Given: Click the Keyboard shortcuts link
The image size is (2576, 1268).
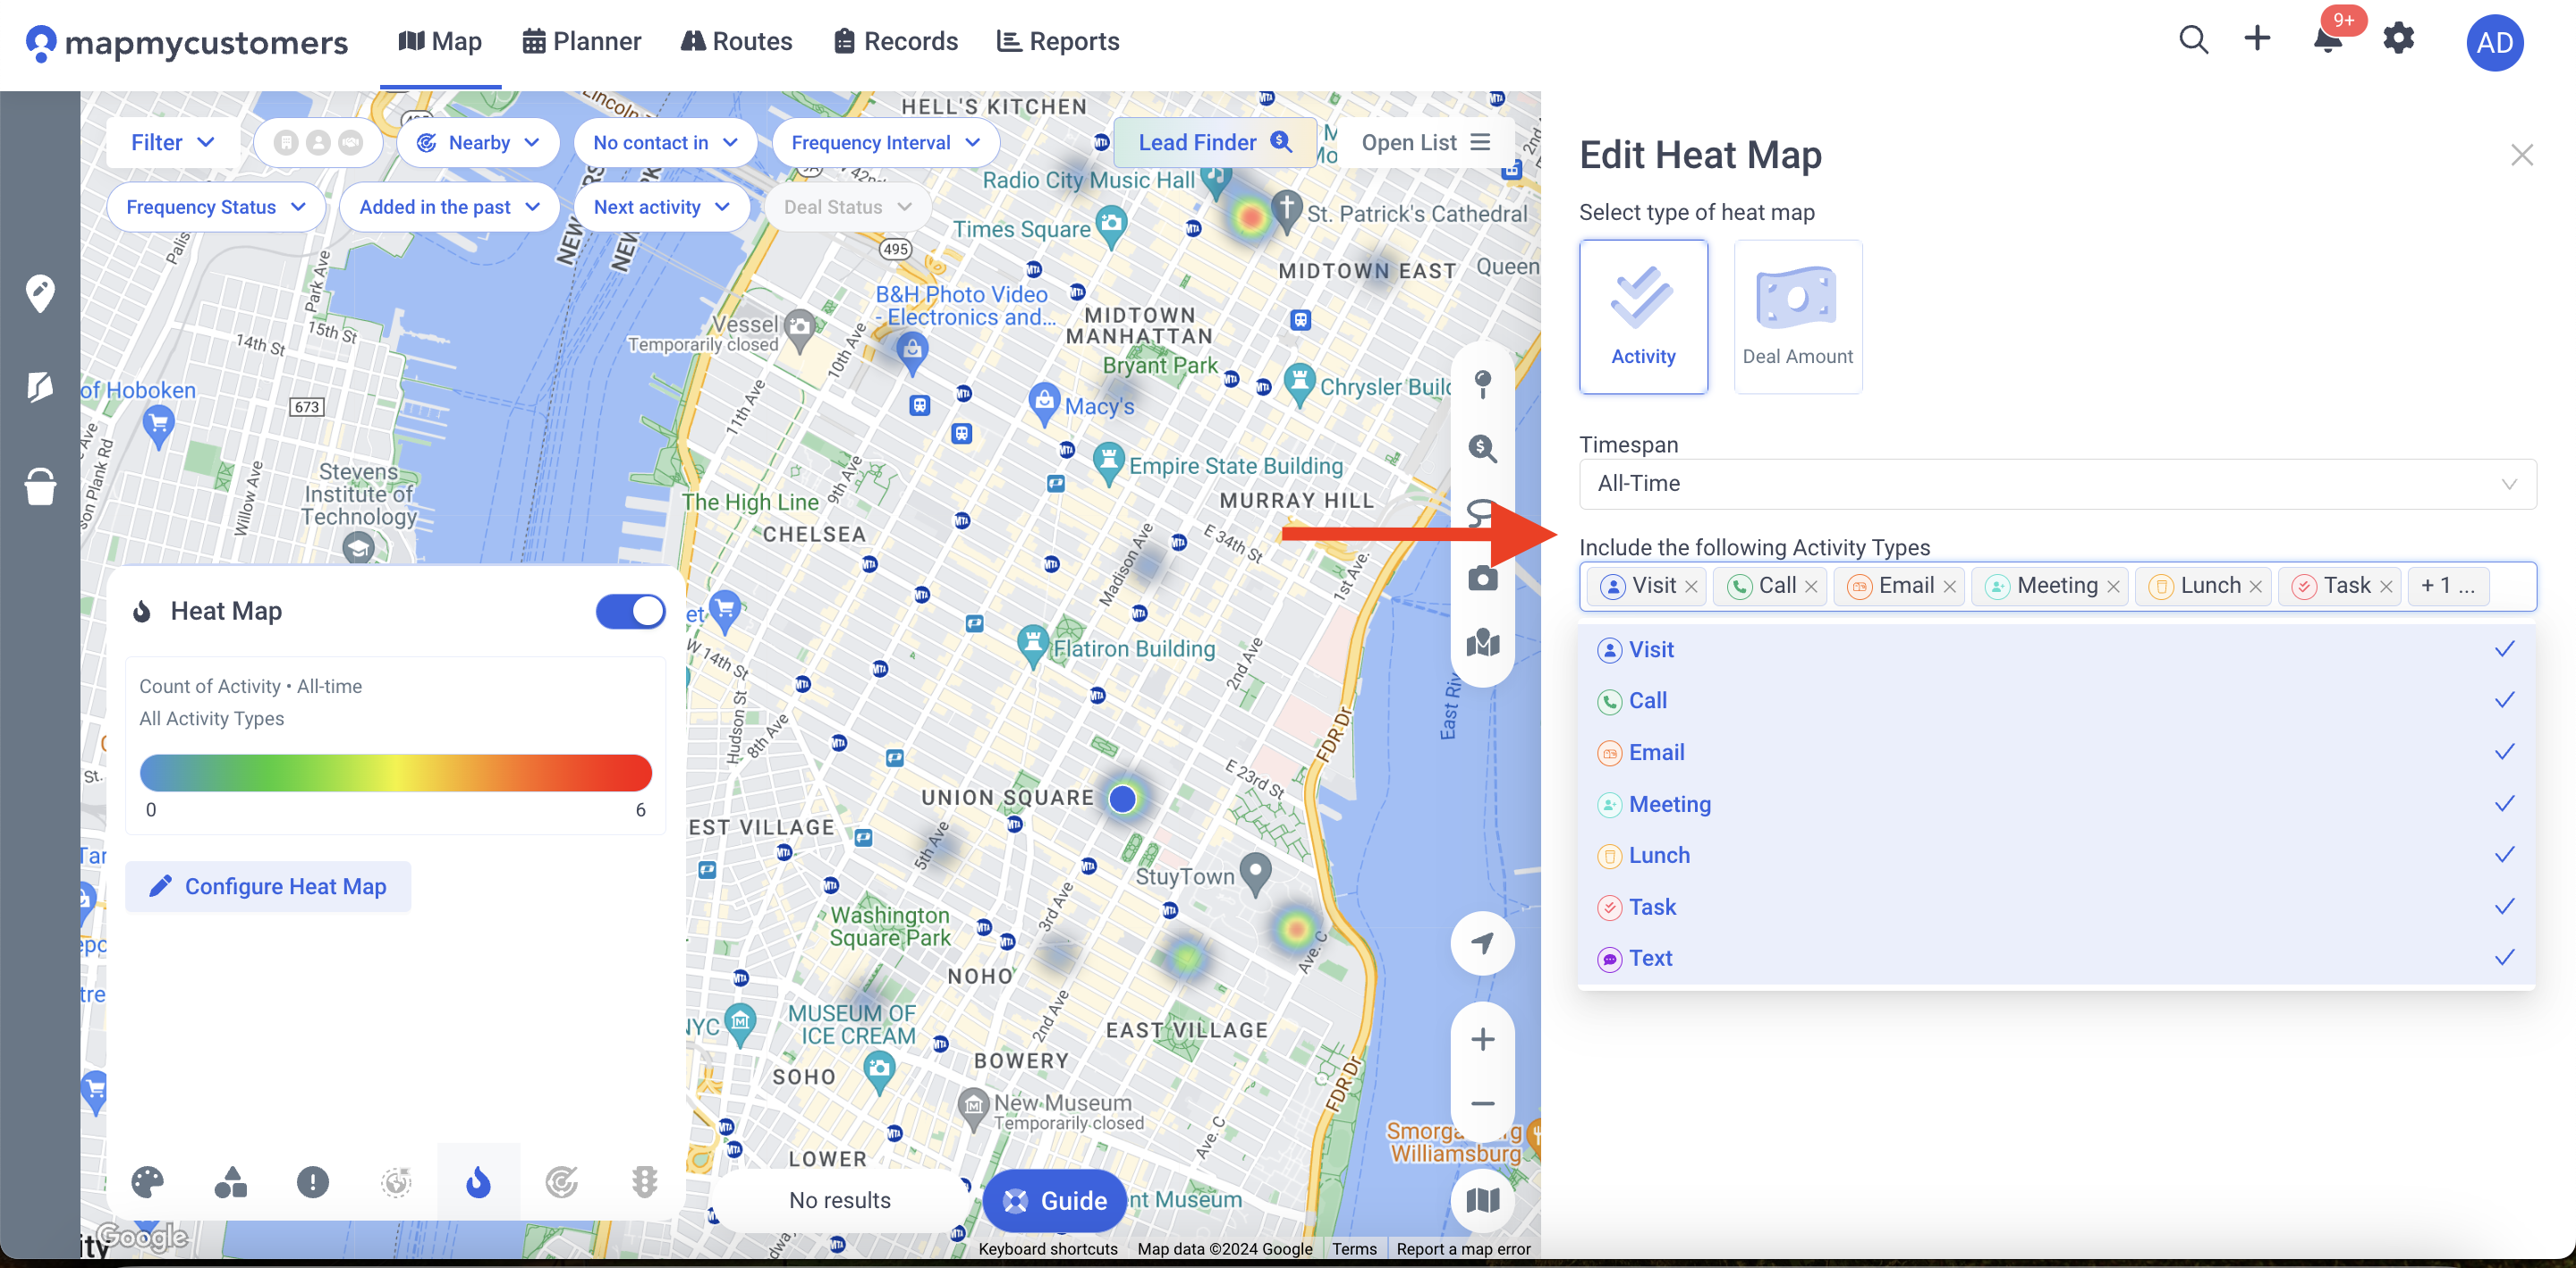Looking at the screenshot, I should (x=1047, y=1249).
